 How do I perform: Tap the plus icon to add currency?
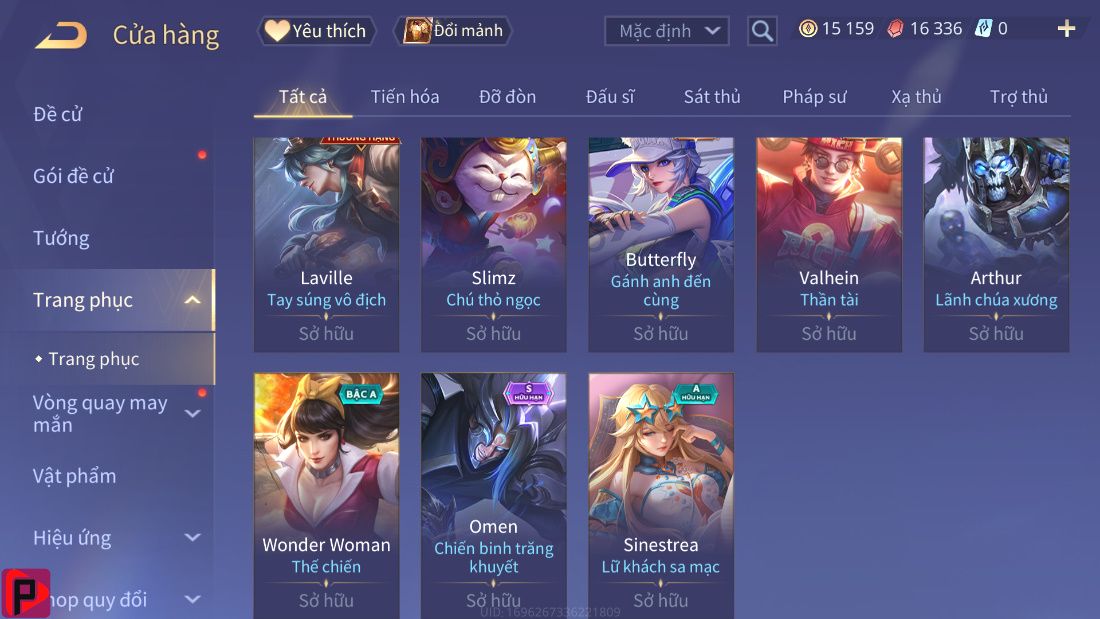pos(1066,29)
